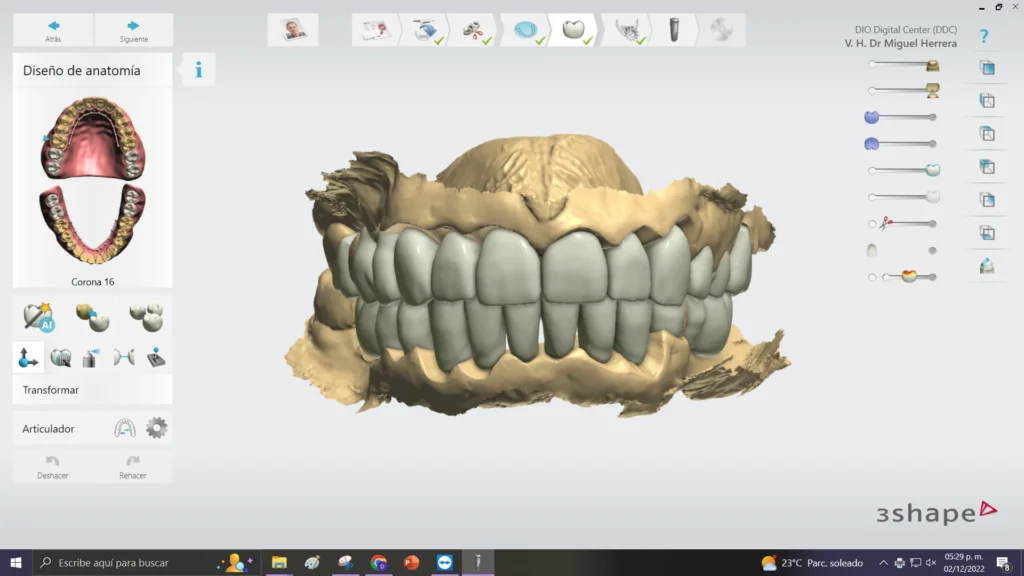Adjust scissors cut visibility slider

[908, 223]
